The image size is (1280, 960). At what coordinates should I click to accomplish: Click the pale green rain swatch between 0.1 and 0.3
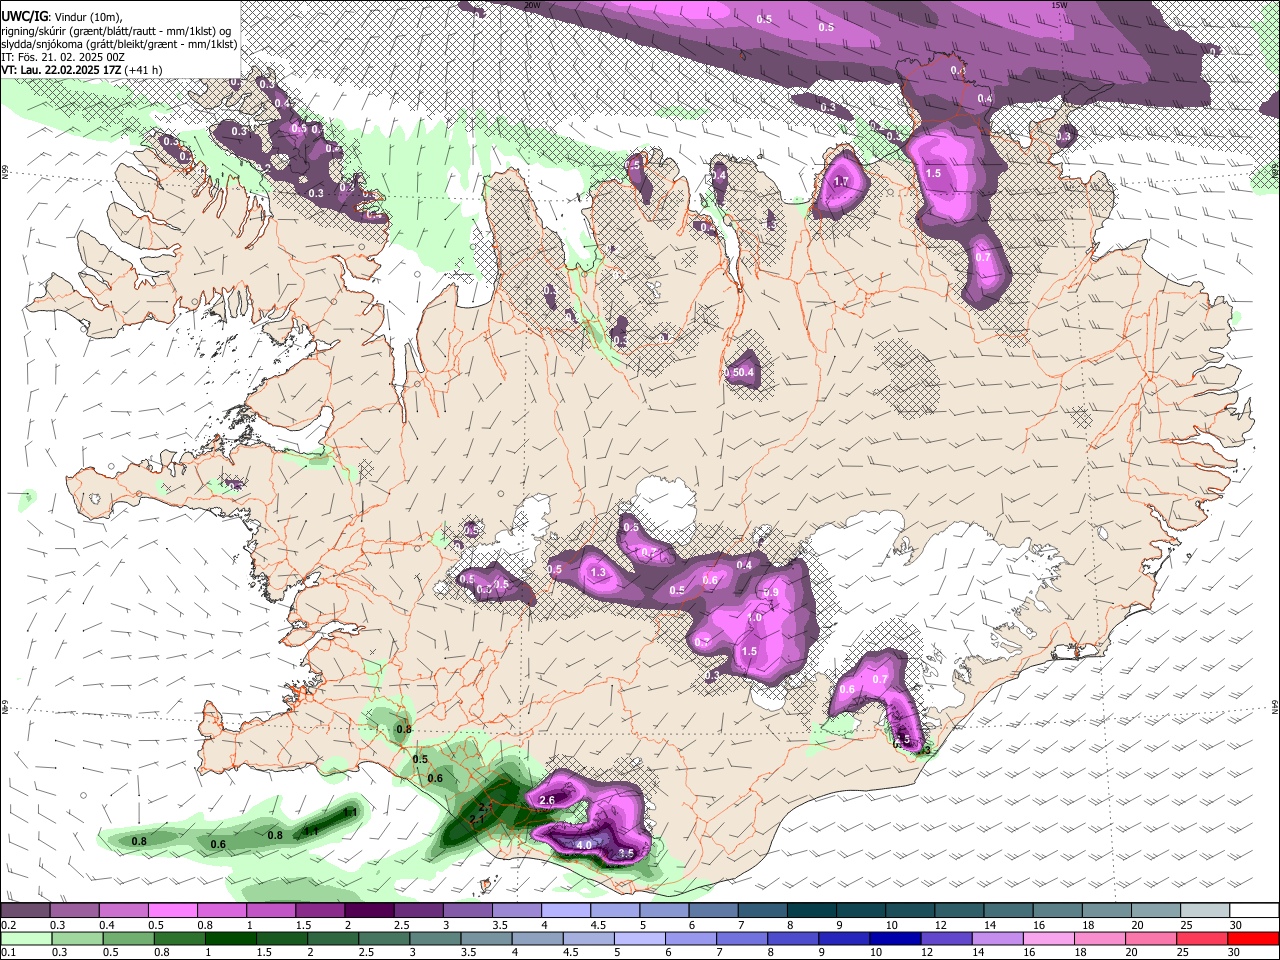coord(25,938)
